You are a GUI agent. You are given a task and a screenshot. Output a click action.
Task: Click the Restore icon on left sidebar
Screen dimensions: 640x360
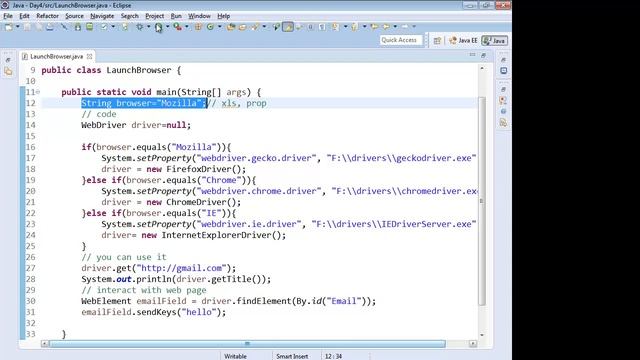pos(8,60)
